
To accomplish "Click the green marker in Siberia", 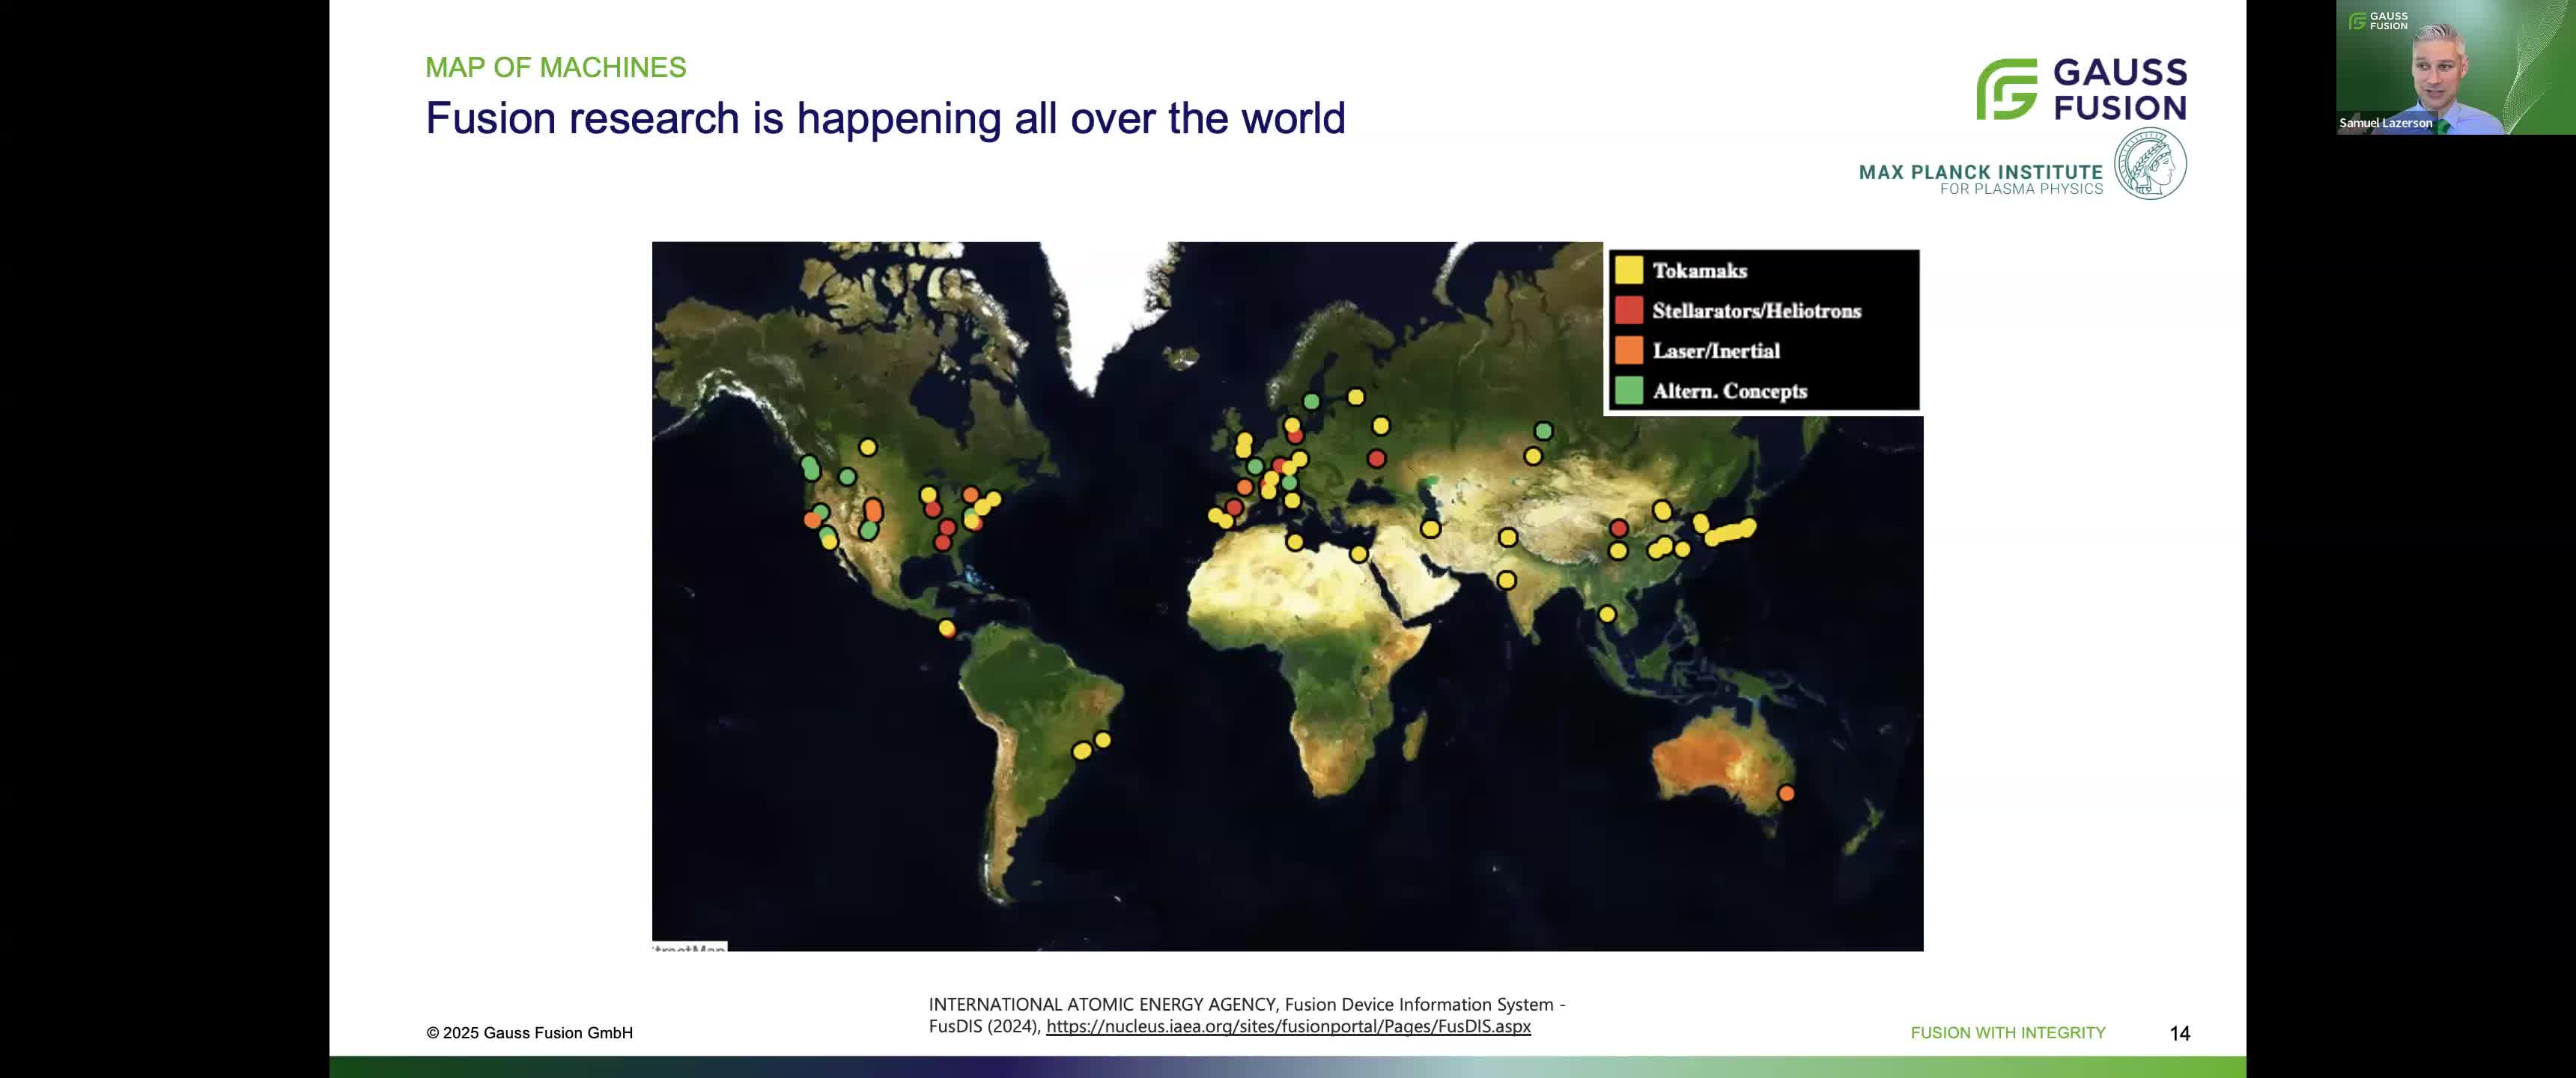I will point(1543,431).
